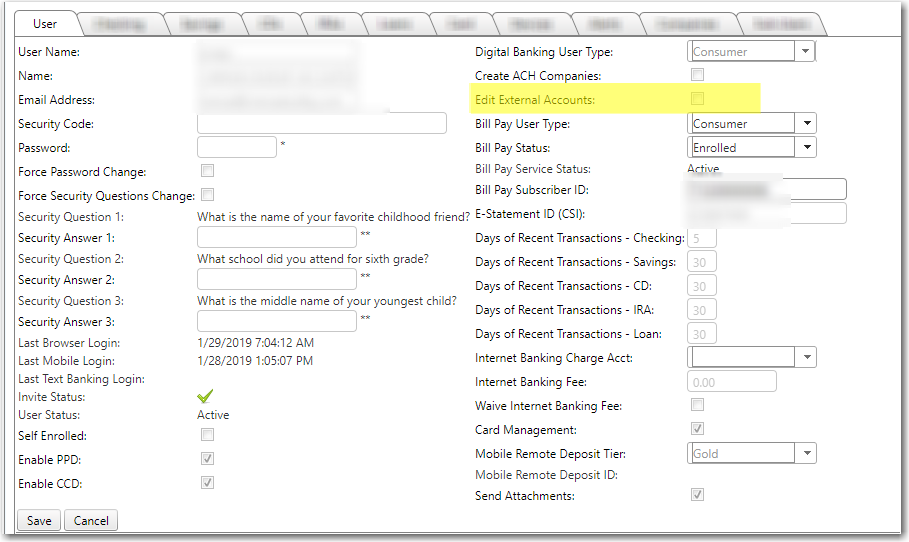Toggle the Create ACH Companies checkbox
Viewport: 909px width, 542px height.
tap(698, 75)
